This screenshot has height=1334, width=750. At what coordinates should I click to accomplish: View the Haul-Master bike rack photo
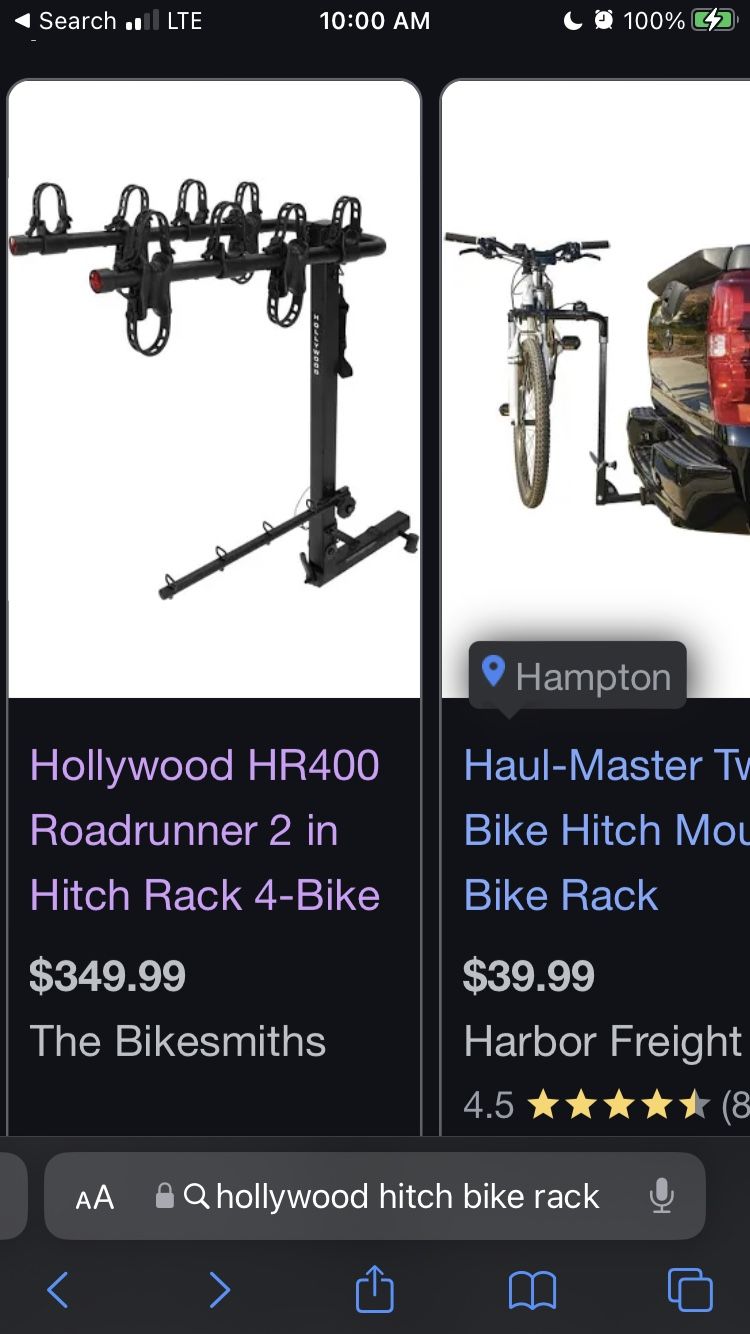tap(596, 389)
